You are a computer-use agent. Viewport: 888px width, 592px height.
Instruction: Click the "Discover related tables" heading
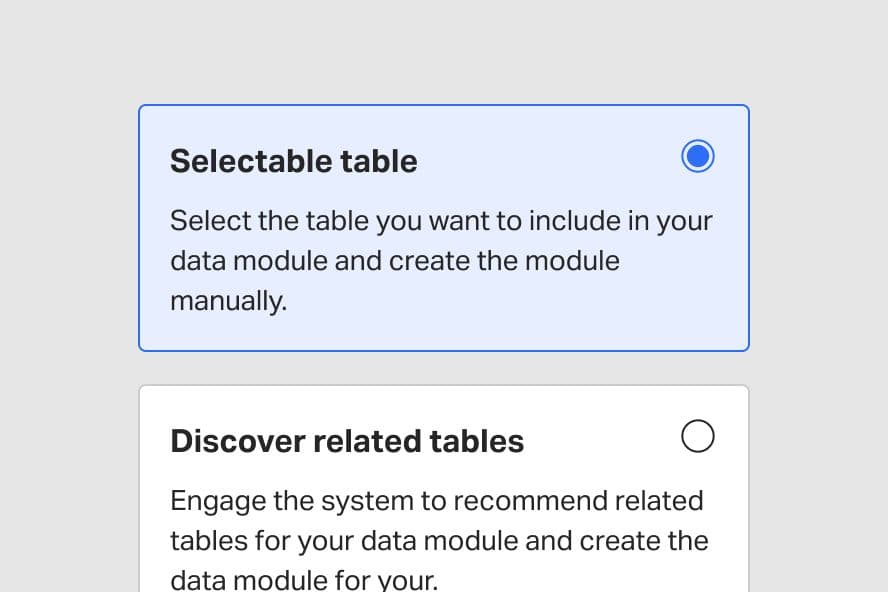pos(347,441)
